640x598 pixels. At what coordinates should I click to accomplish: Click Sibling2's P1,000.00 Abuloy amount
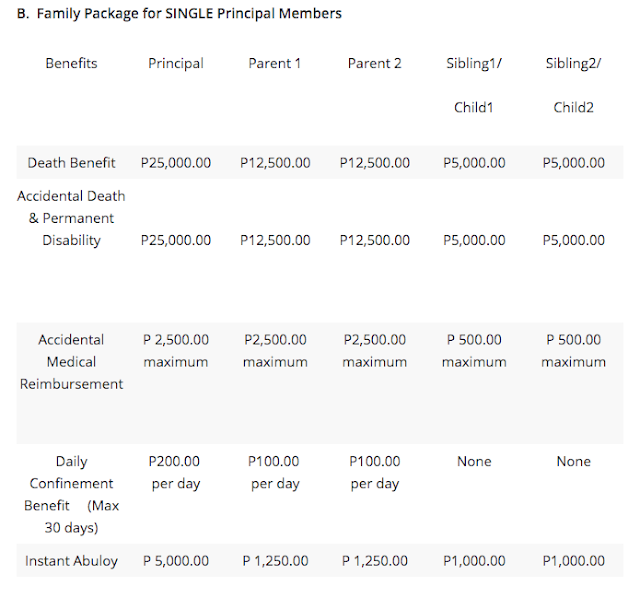[x=573, y=561]
